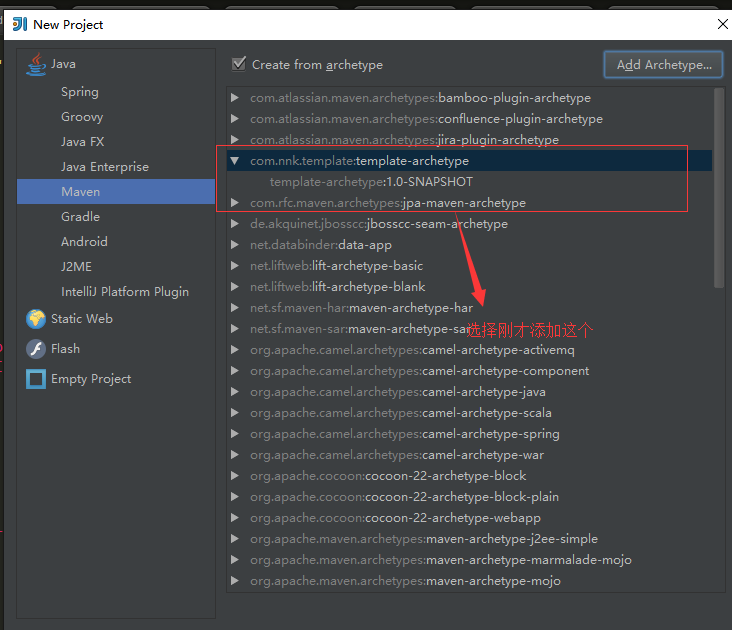The width and height of the screenshot is (732, 630).
Task: Collapse com.nnk.template:template-archetype node
Action: click(x=235, y=161)
